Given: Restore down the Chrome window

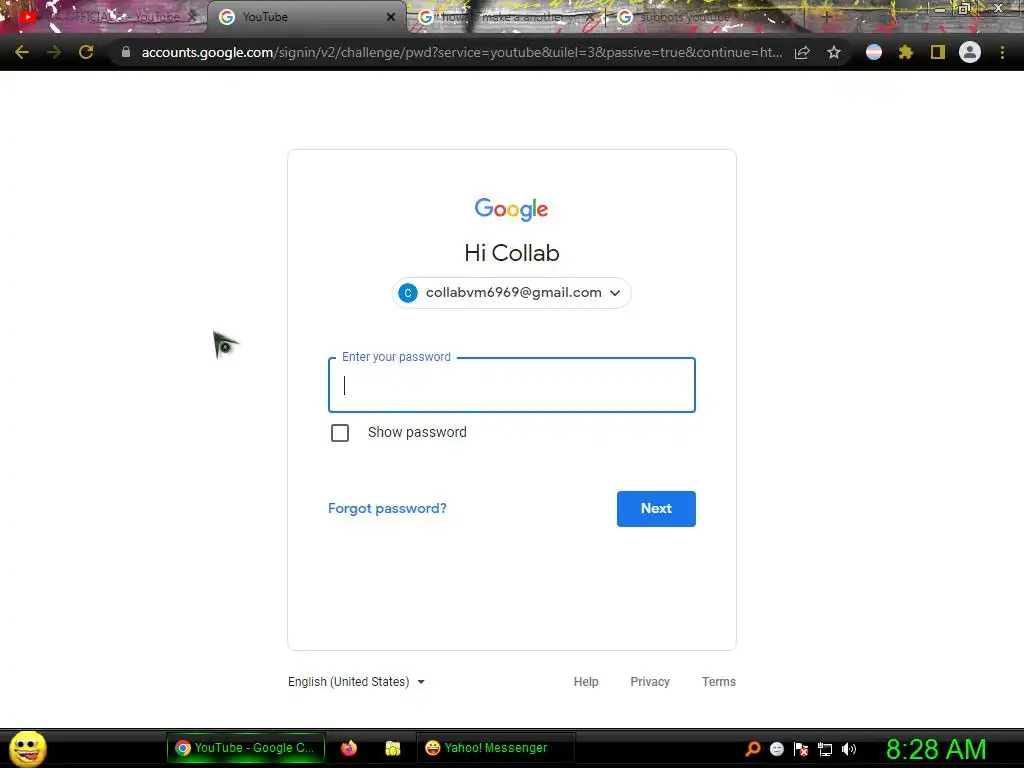Looking at the screenshot, I should (963, 8).
